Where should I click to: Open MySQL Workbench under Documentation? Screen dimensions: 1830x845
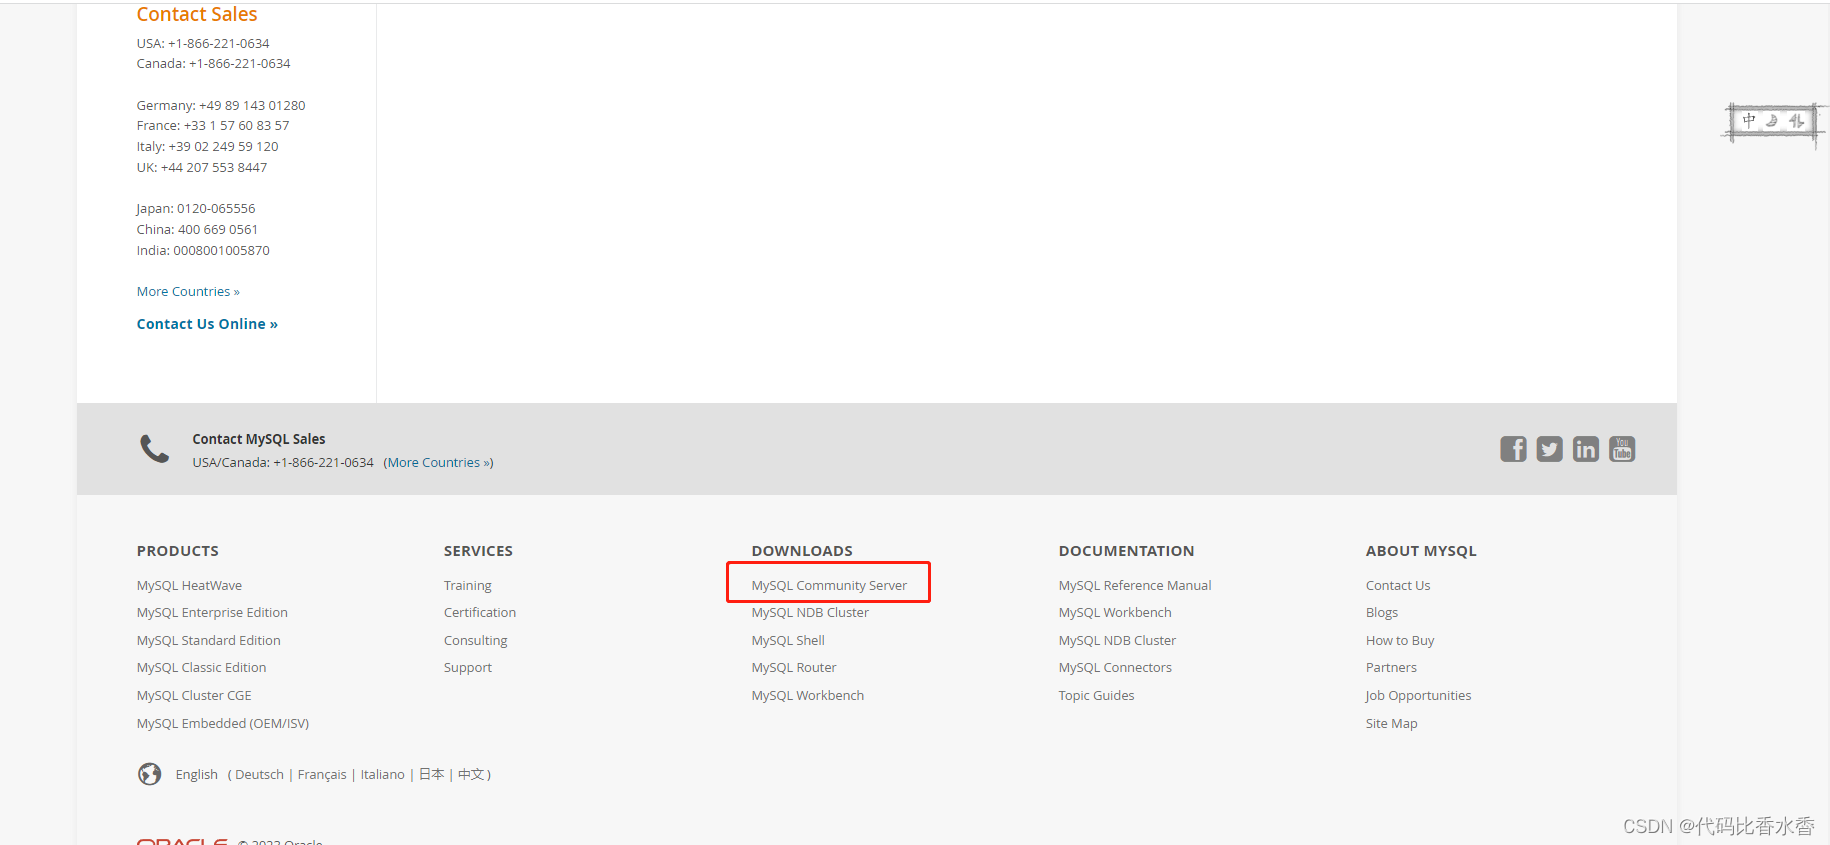pyautogui.click(x=1115, y=613)
